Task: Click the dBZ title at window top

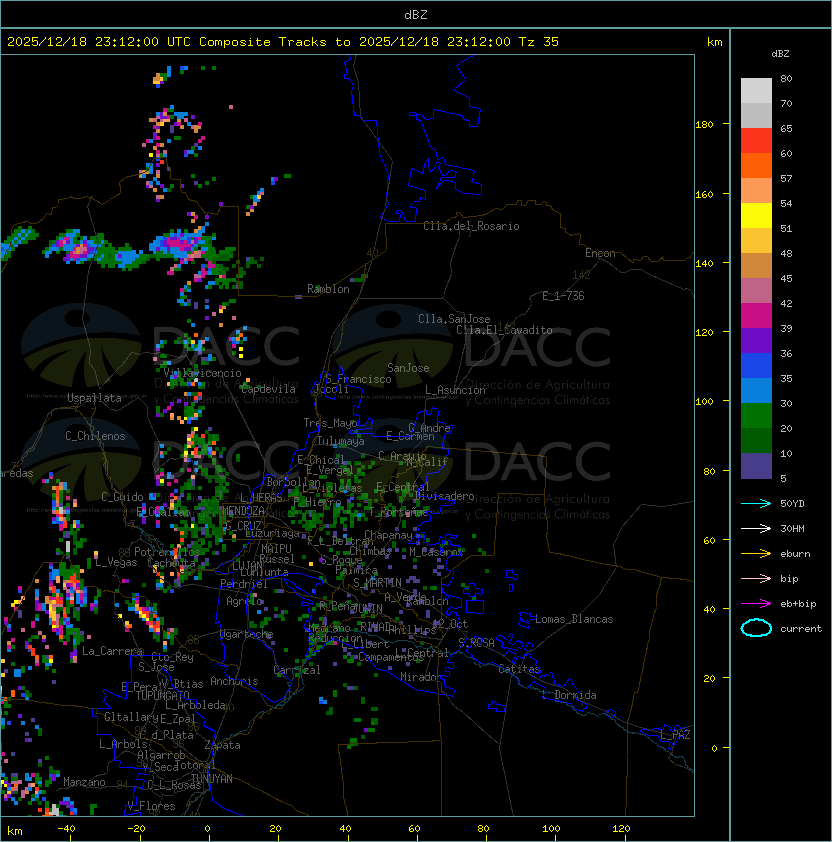Action: [416, 15]
